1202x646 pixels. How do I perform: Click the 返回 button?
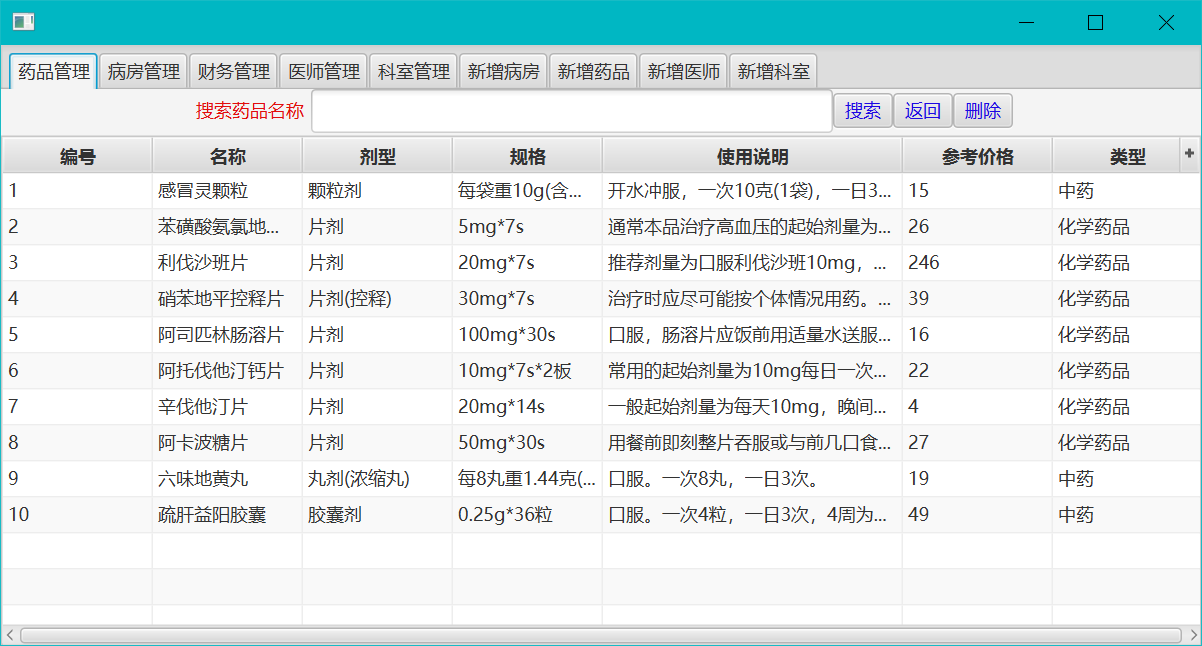(x=922, y=111)
